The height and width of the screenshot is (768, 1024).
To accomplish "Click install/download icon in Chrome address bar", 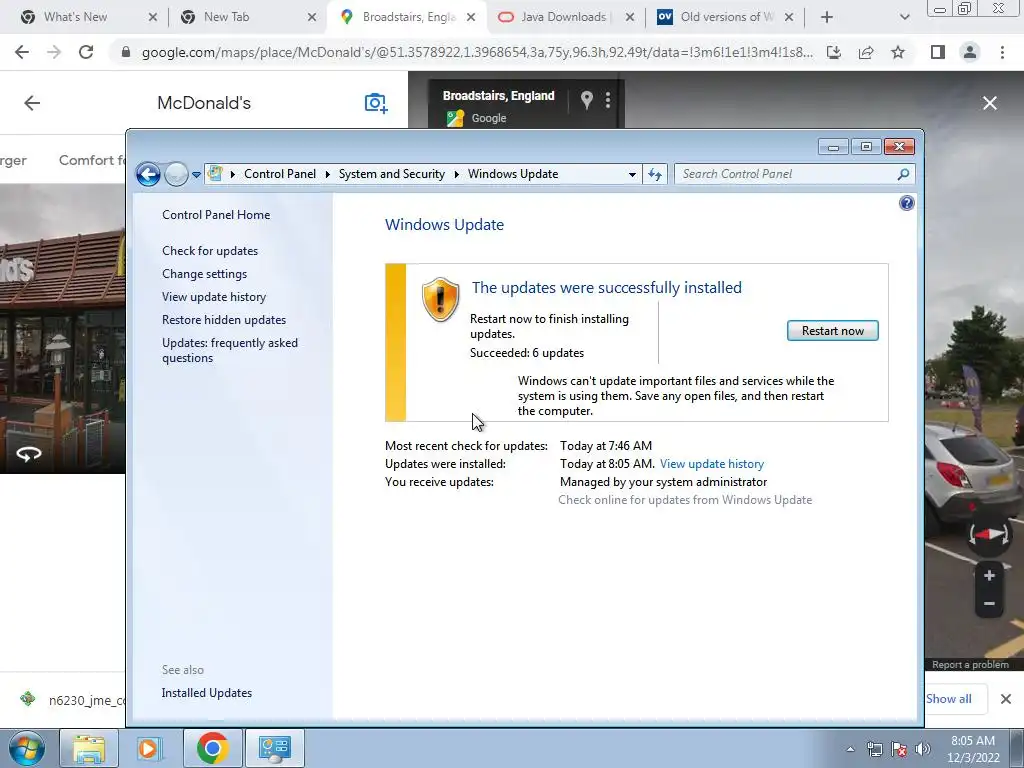I will (833, 52).
